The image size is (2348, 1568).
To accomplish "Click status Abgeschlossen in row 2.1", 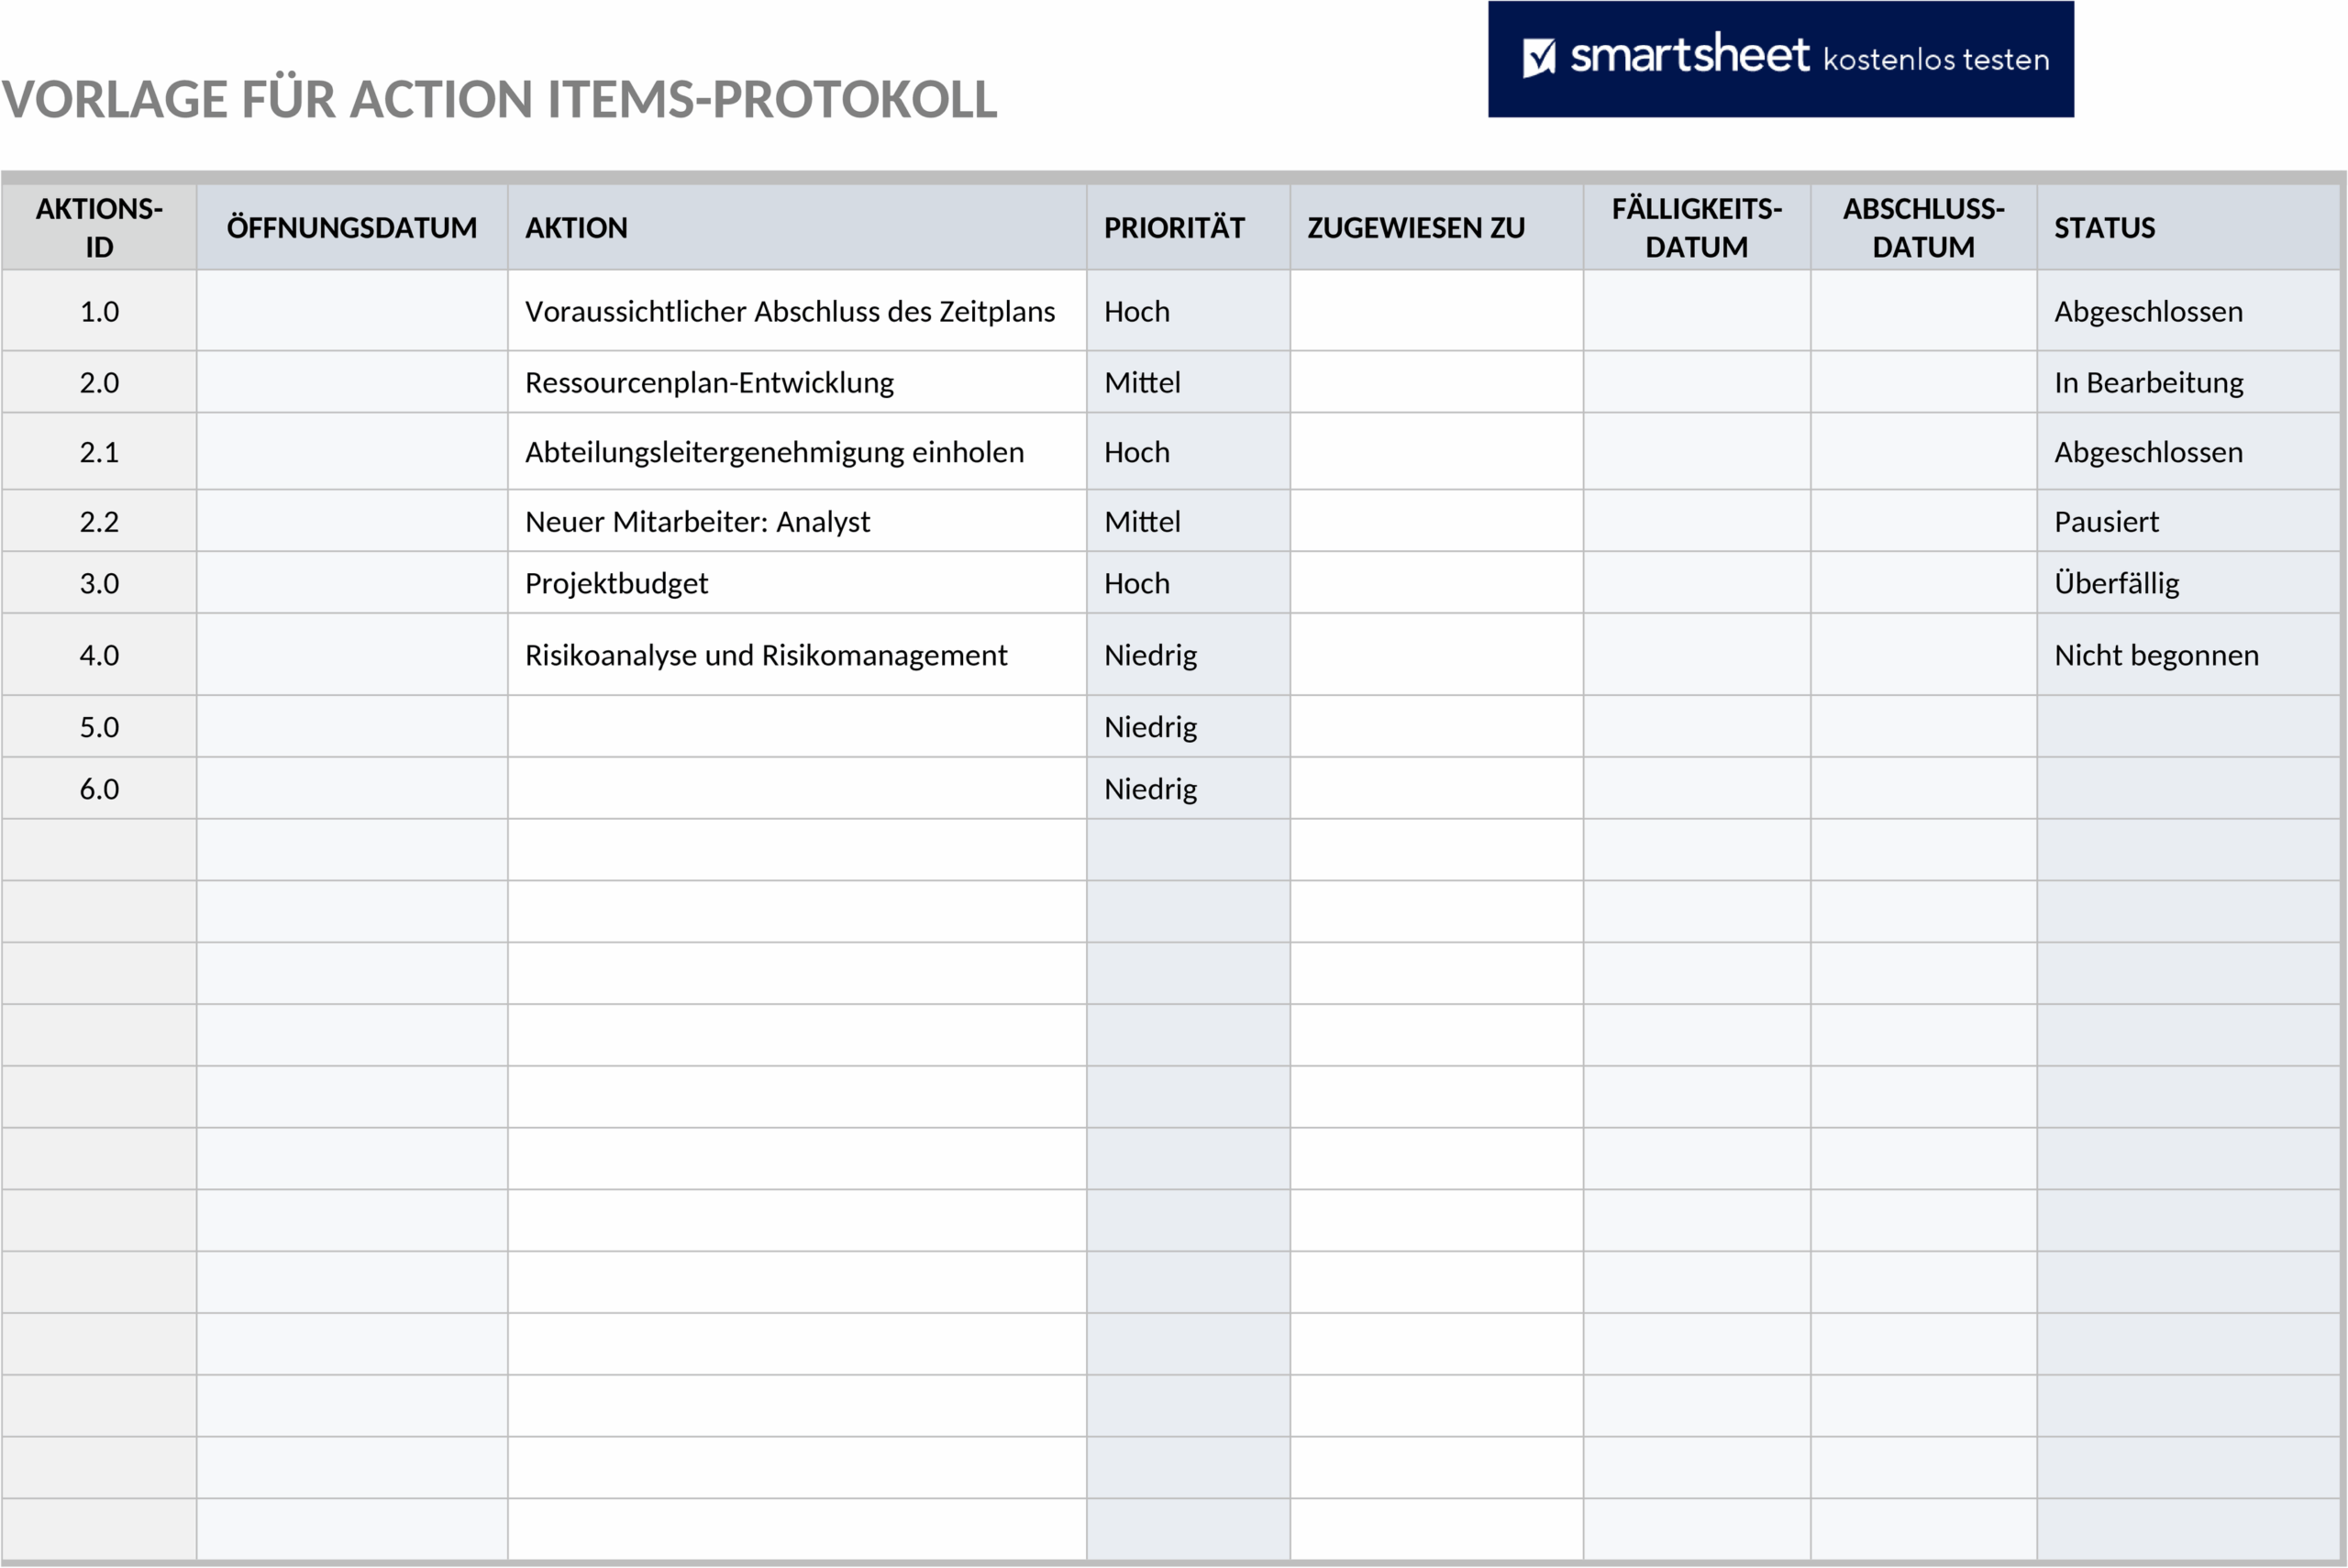I will click(x=2188, y=452).
